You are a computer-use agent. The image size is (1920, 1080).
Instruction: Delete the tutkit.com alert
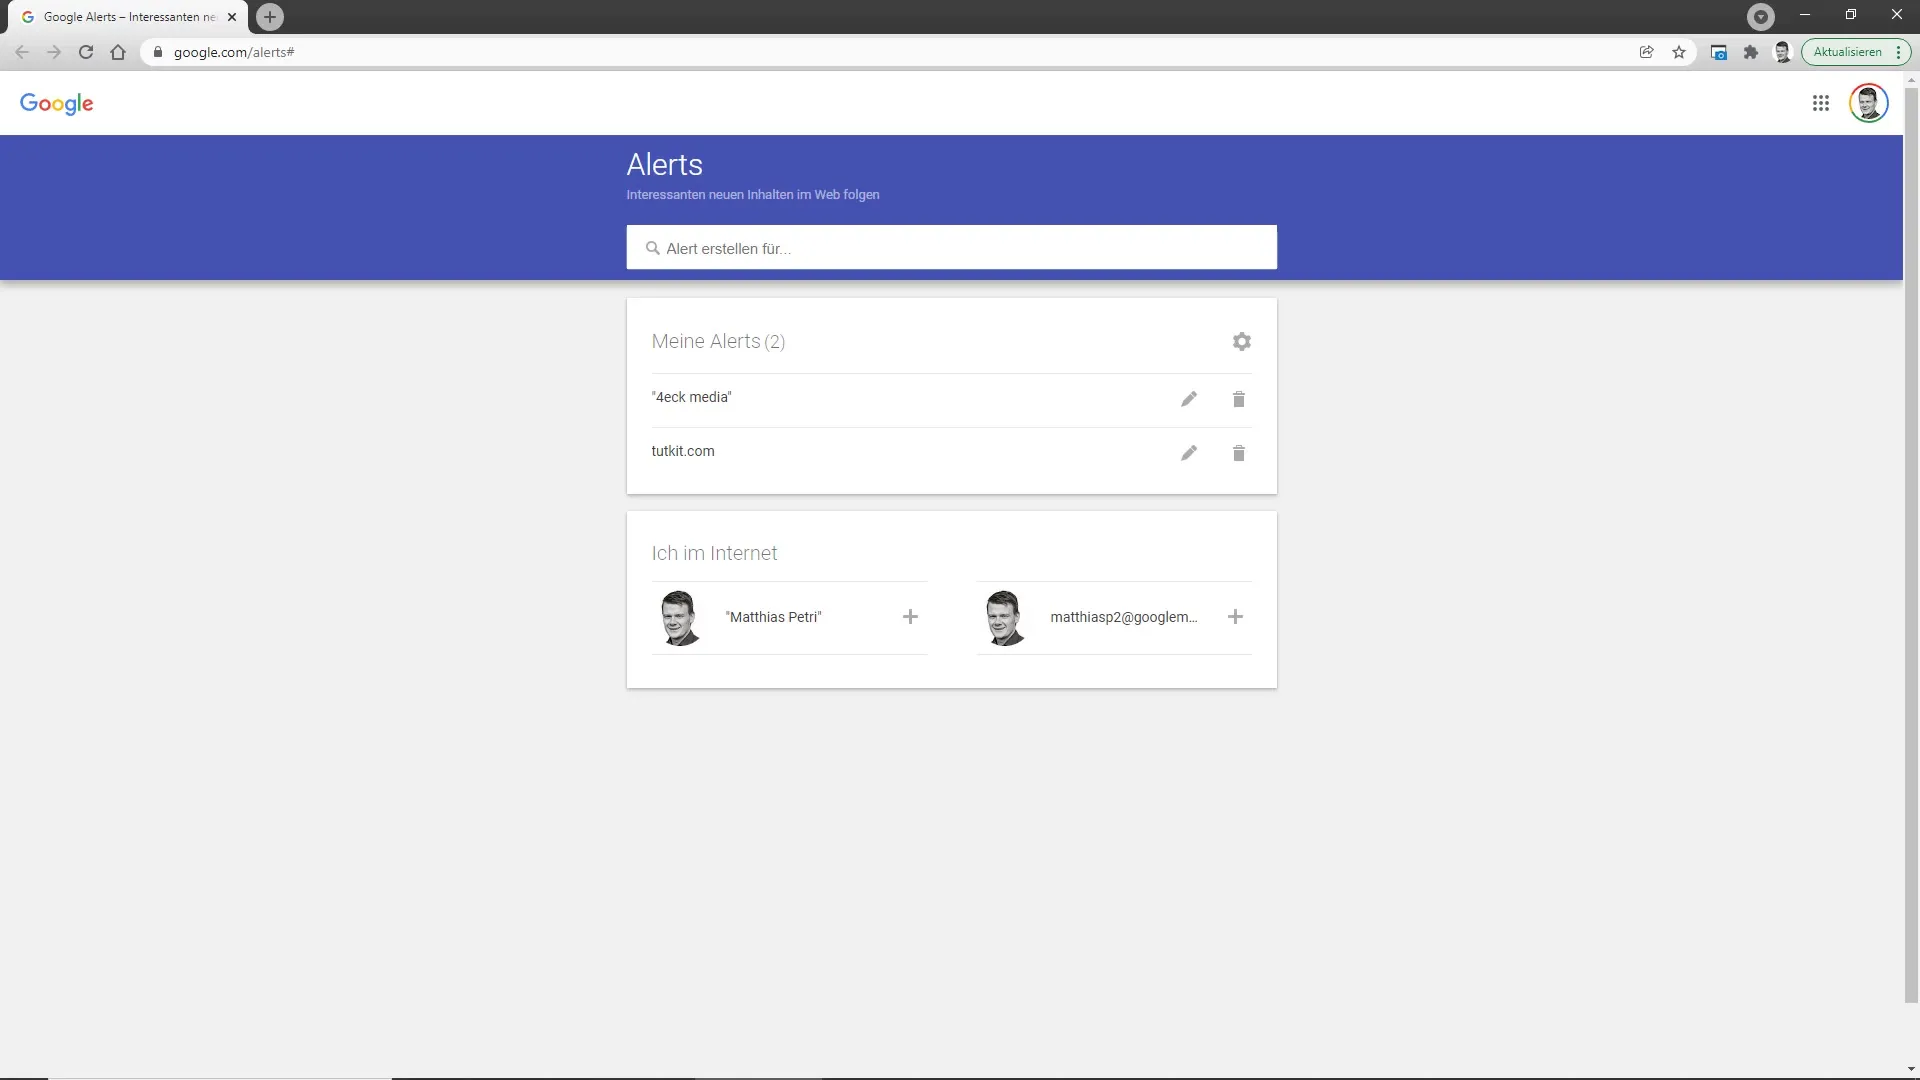point(1239,453)
